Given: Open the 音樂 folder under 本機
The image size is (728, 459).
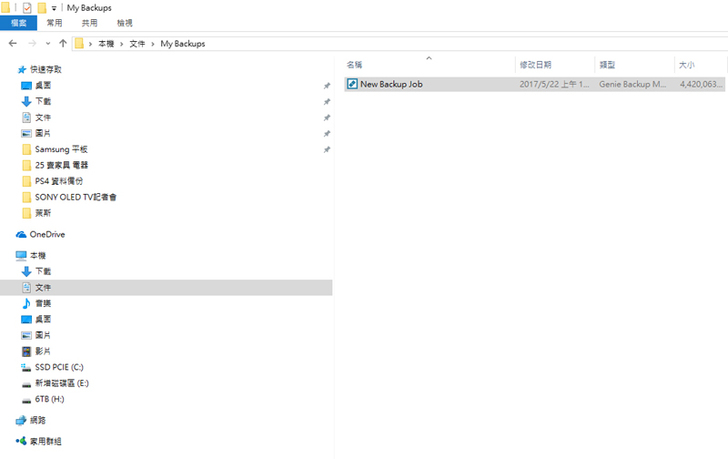Looking at the screenshot, I should tap(43, 304).
